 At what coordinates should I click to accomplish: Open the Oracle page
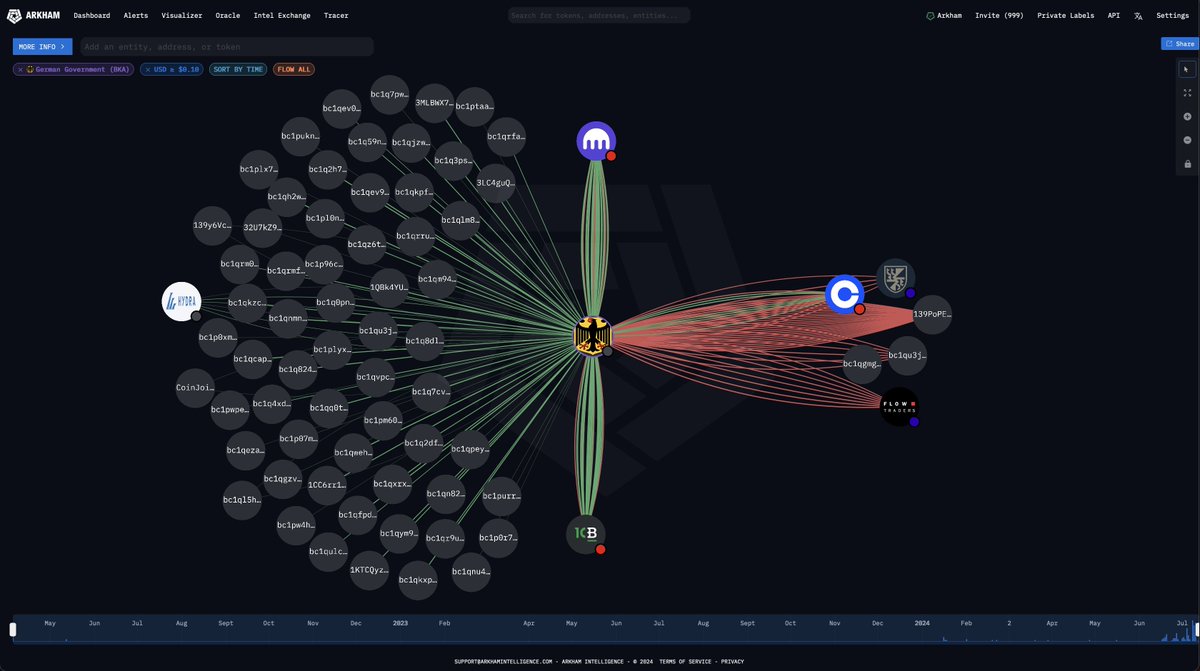pos(228,16)
